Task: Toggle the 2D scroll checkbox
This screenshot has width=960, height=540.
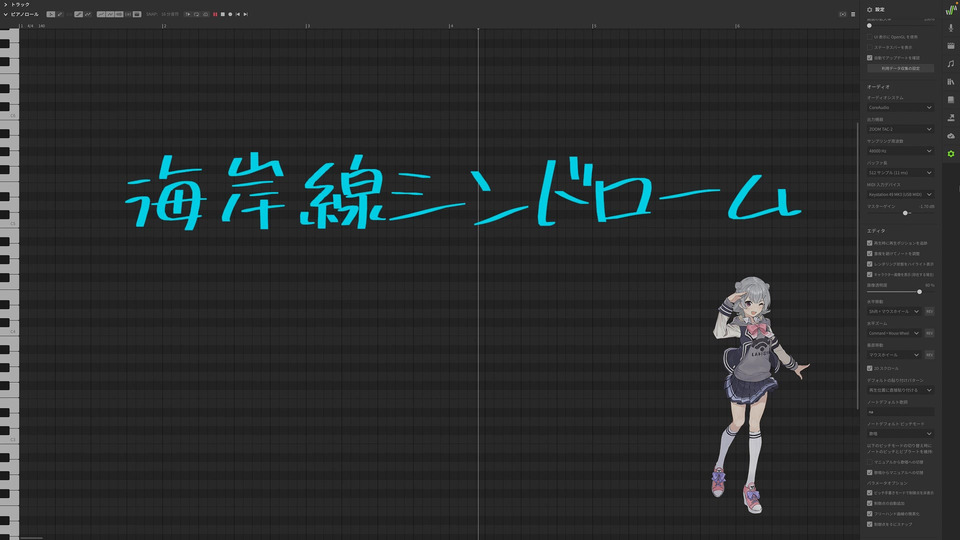Action: [869, 368]
